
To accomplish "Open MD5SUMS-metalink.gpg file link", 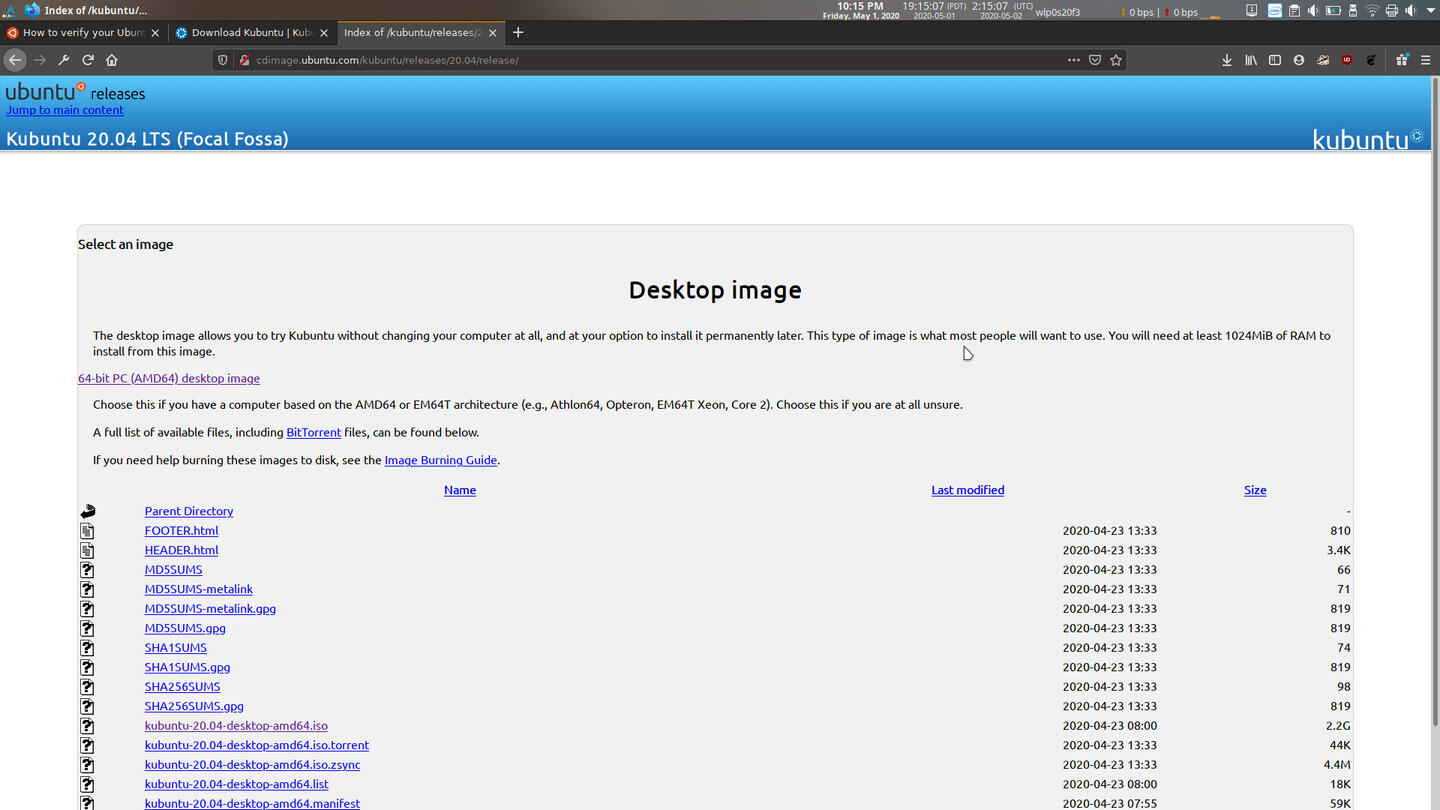I will 210,609.
